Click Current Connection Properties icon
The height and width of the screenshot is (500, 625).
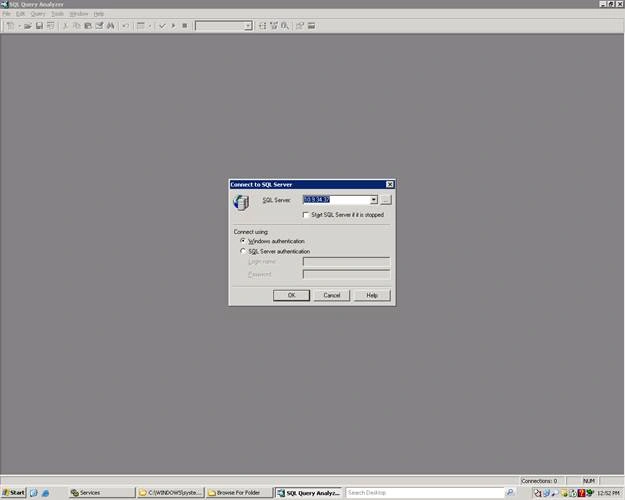pos(300,26)
